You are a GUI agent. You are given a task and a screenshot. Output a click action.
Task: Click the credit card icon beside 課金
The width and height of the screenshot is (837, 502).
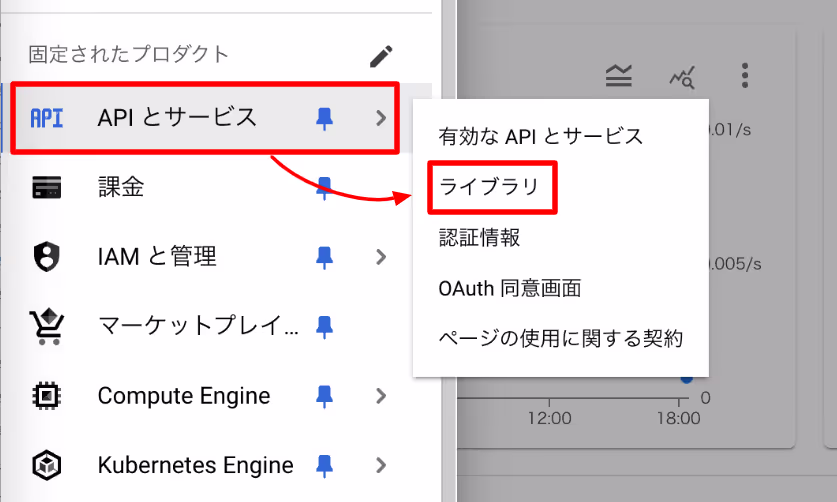tap(46, 187)
